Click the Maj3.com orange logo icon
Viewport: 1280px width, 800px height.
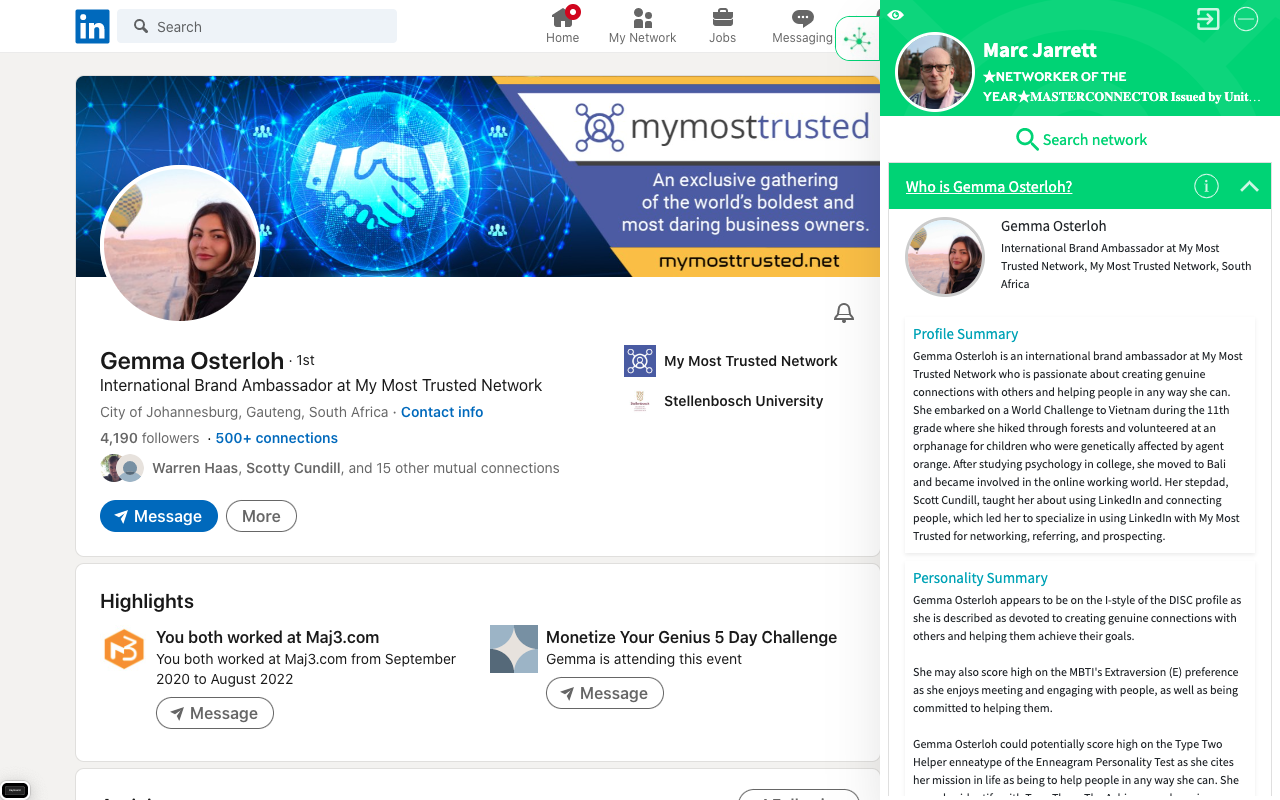pyautogui.click(x=124, y=649)
